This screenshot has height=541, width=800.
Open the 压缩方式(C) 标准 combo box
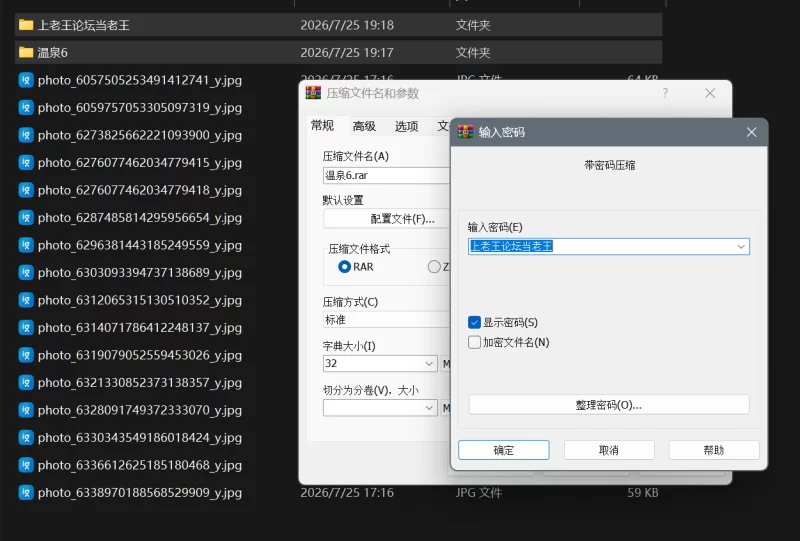click(x=387, y=319)
